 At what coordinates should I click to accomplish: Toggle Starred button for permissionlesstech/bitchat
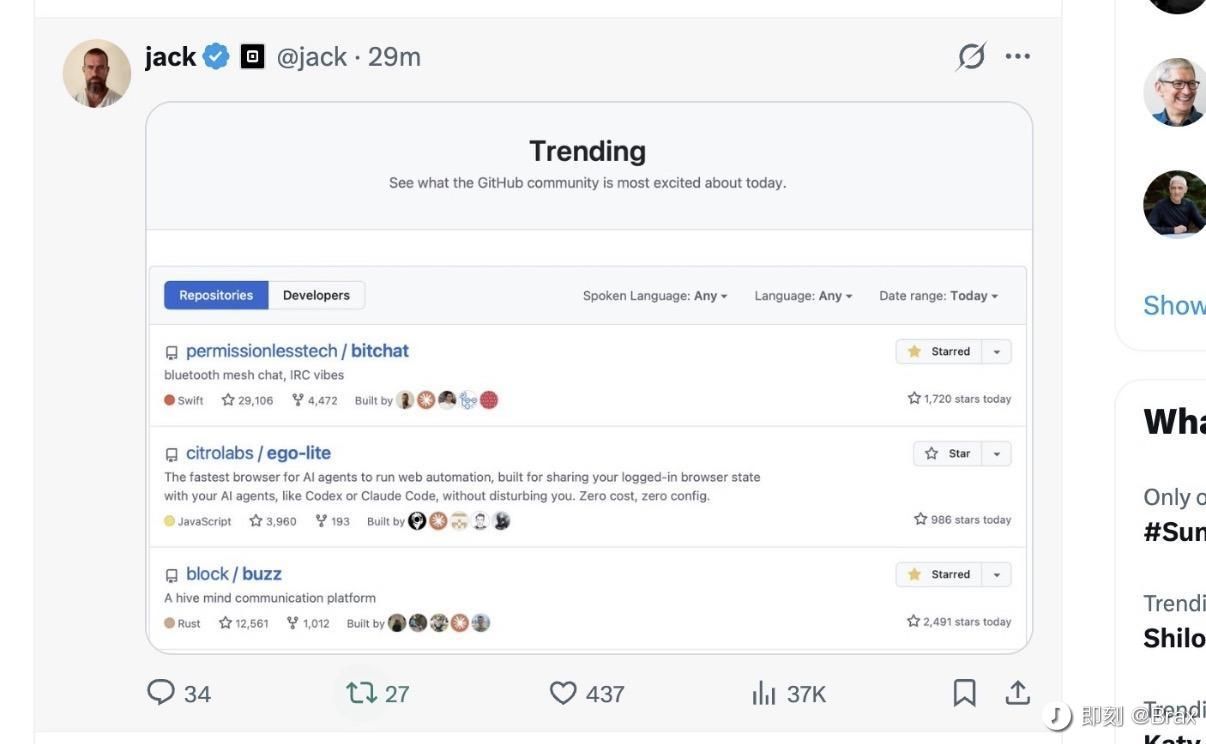click(939, 352)
